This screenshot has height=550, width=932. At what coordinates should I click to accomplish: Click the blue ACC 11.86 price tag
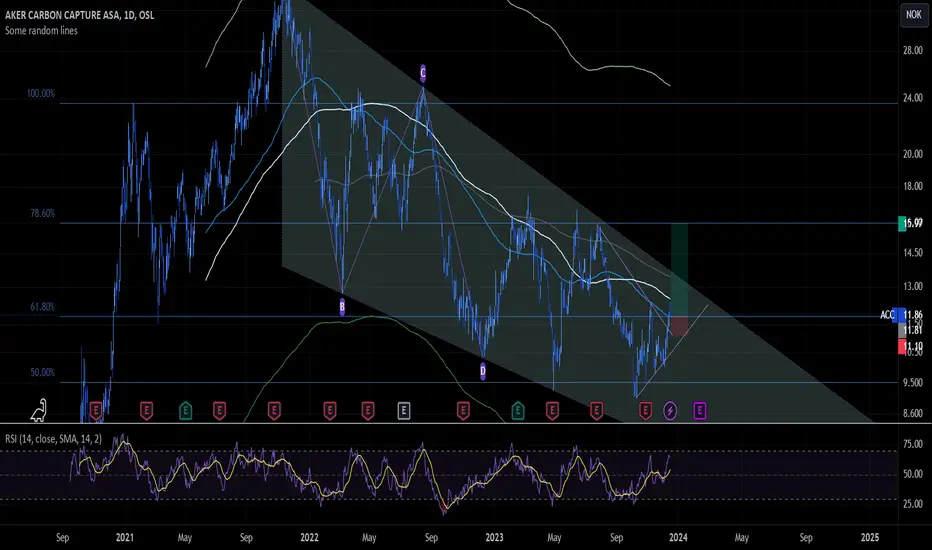(x=901, y=315)
